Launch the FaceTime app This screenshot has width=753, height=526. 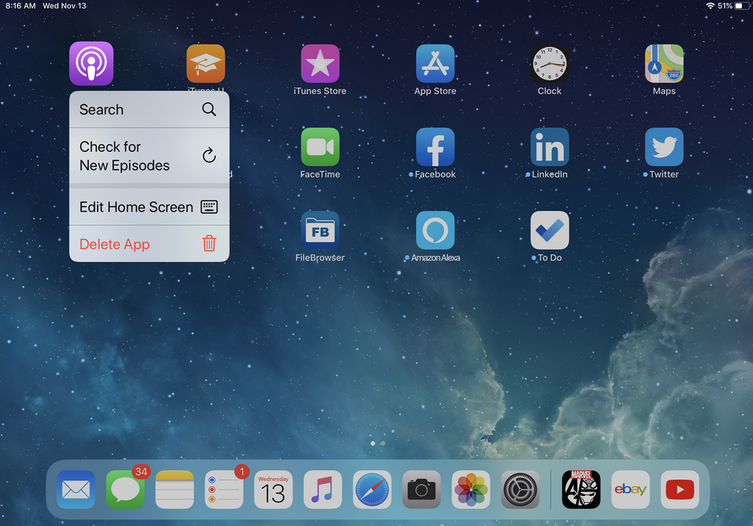[x=320, y=147]
